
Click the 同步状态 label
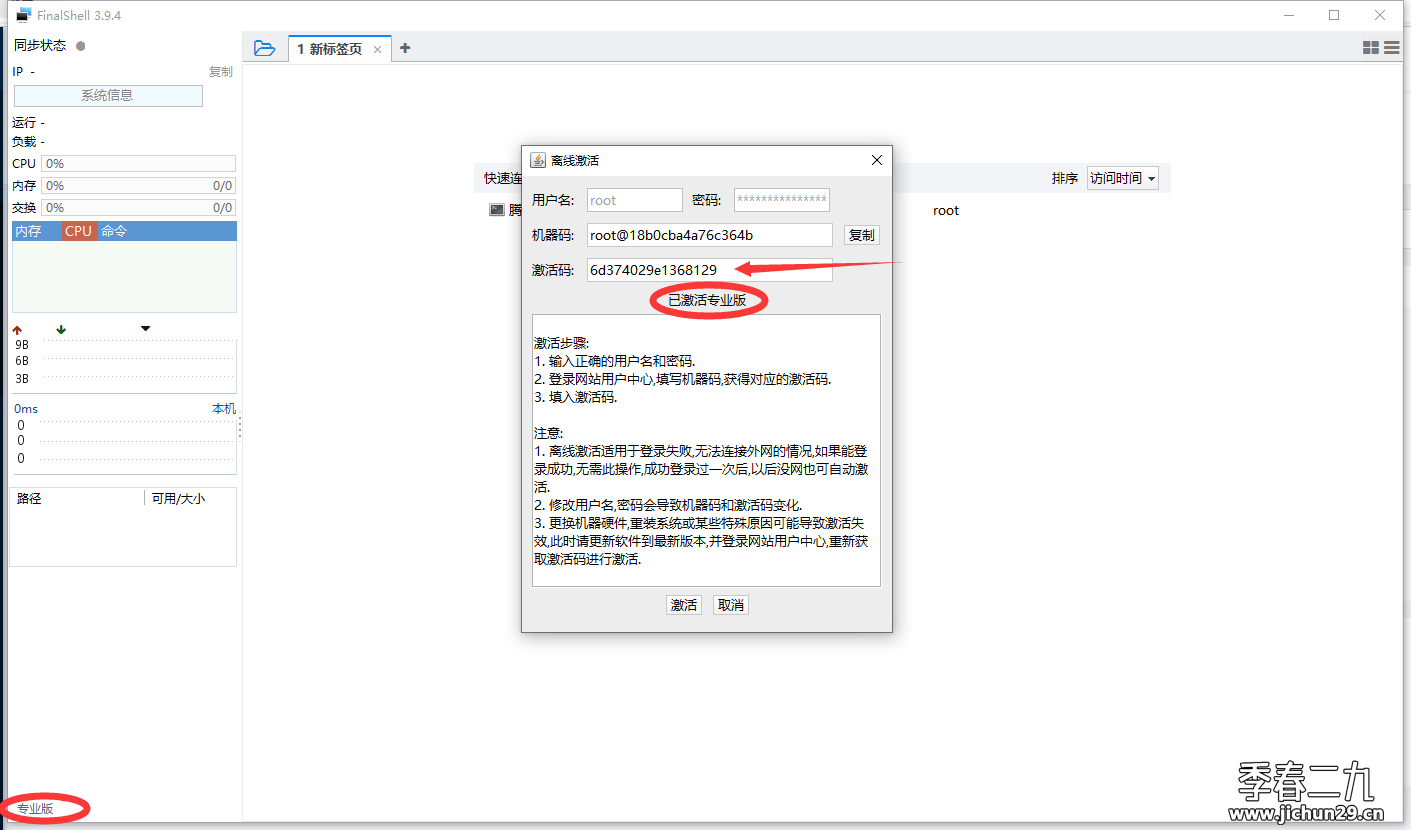tap(40, 46)
